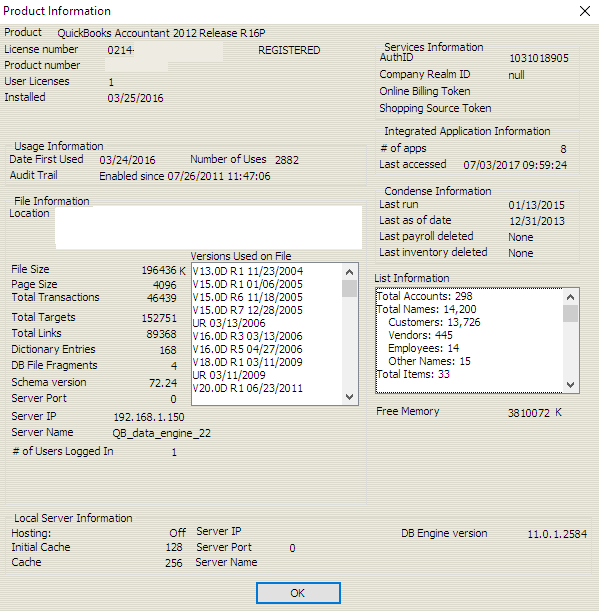Click Total Links value 89368

(x=162, y=334)
